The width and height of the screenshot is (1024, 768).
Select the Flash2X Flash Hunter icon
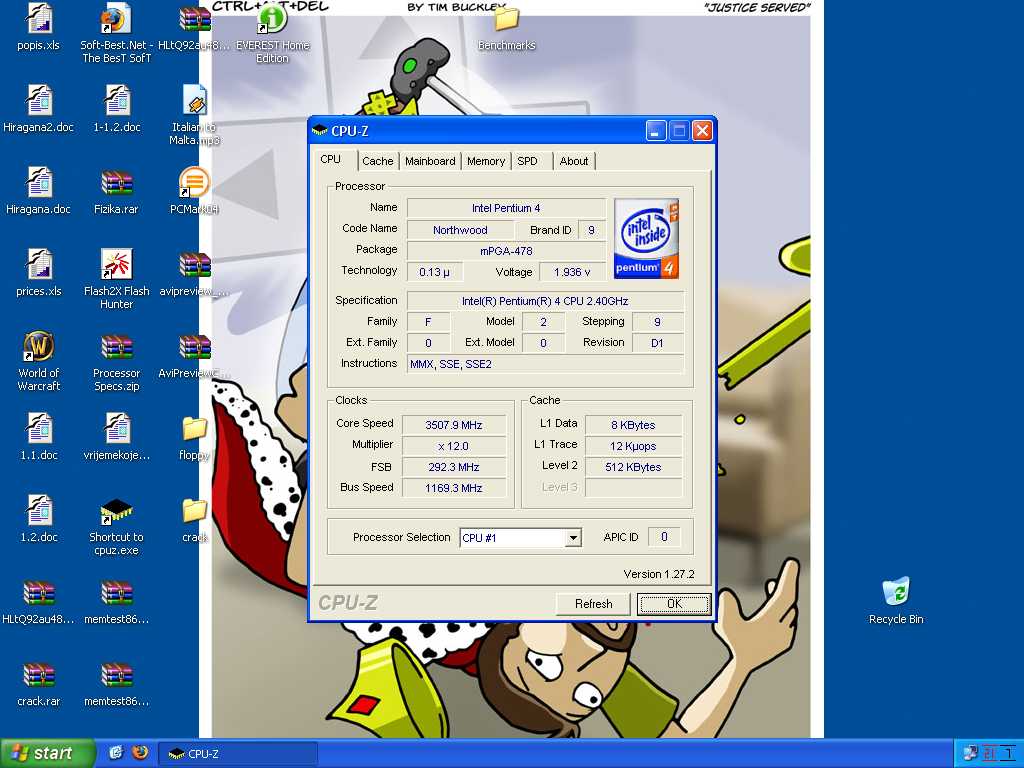click(x=117, y=265)
